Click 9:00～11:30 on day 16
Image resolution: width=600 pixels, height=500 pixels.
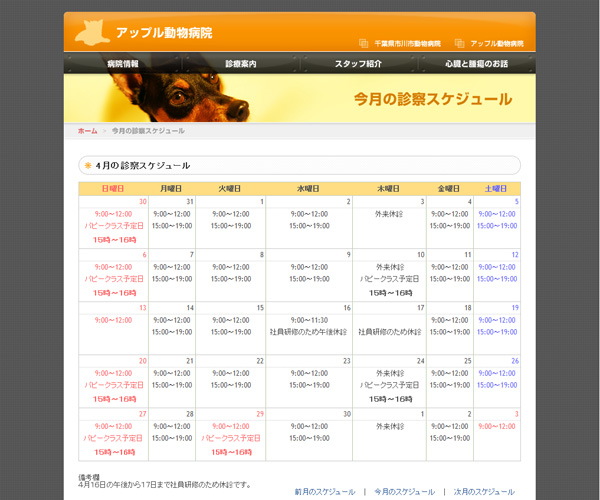coord(309,320)
